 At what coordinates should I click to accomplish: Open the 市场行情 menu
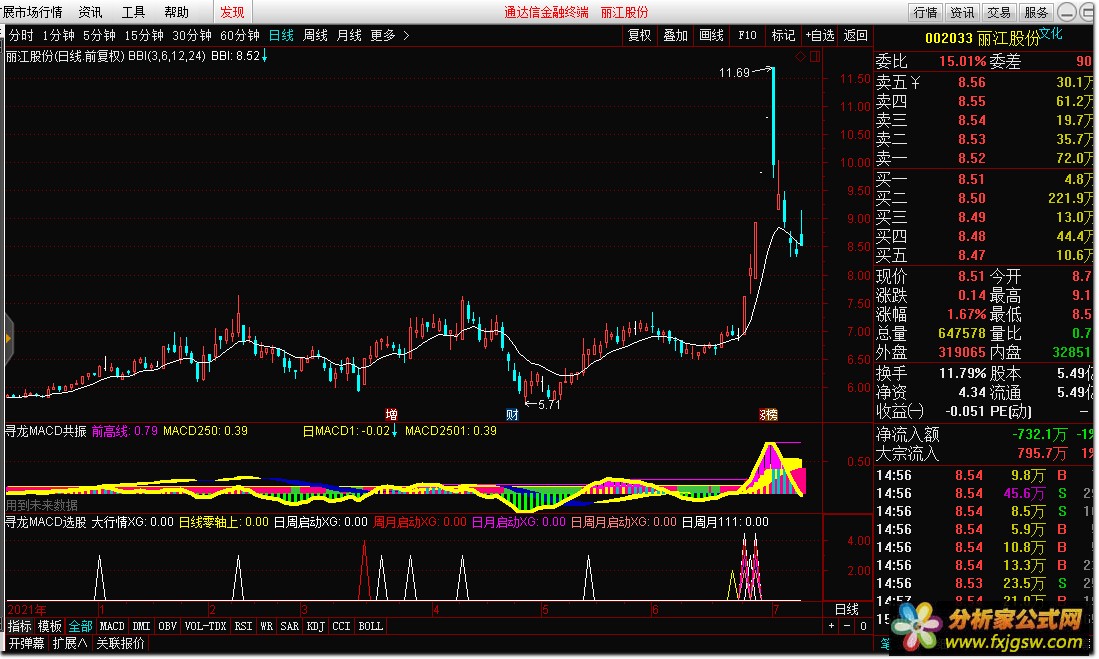click(x=38, y=12)
